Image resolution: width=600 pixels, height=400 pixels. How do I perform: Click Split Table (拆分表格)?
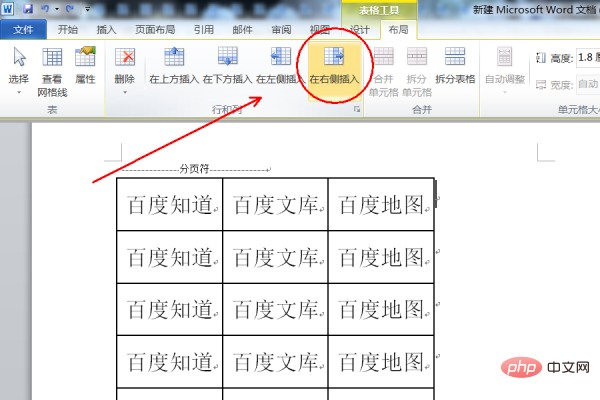coord(455,66)
